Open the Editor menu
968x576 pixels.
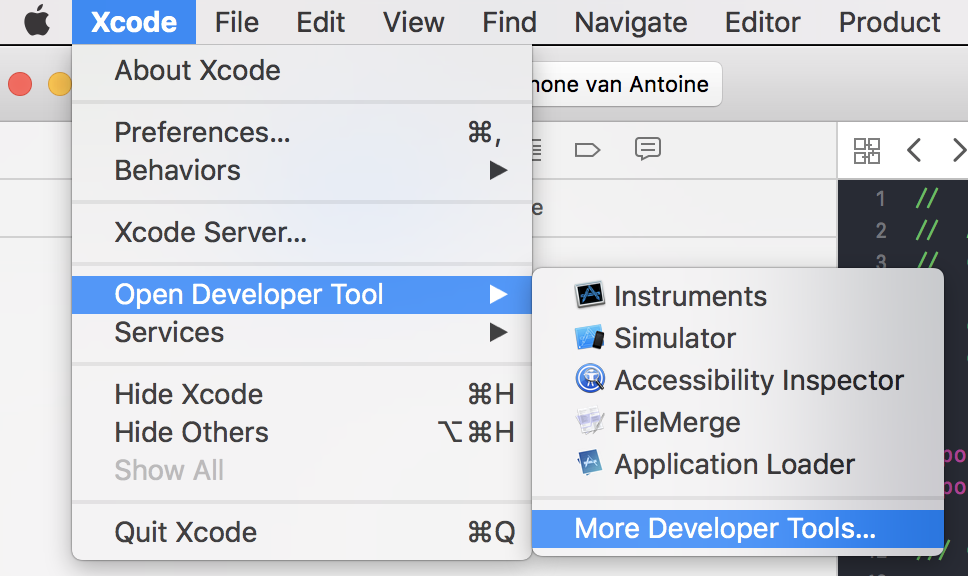762,22
